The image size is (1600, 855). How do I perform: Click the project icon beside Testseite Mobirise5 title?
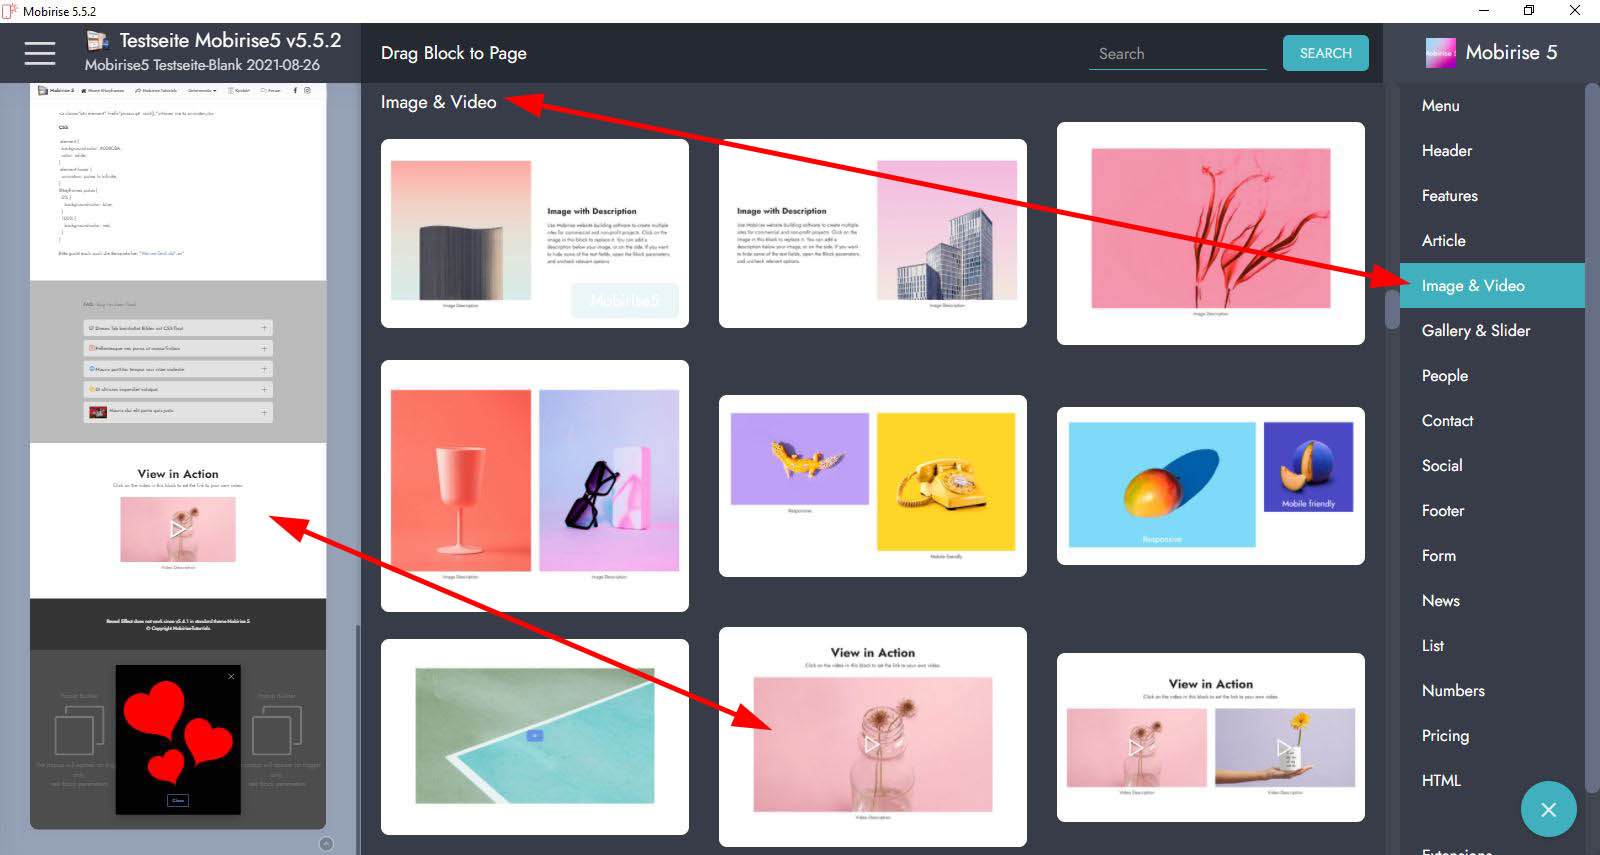coord(97,40)
